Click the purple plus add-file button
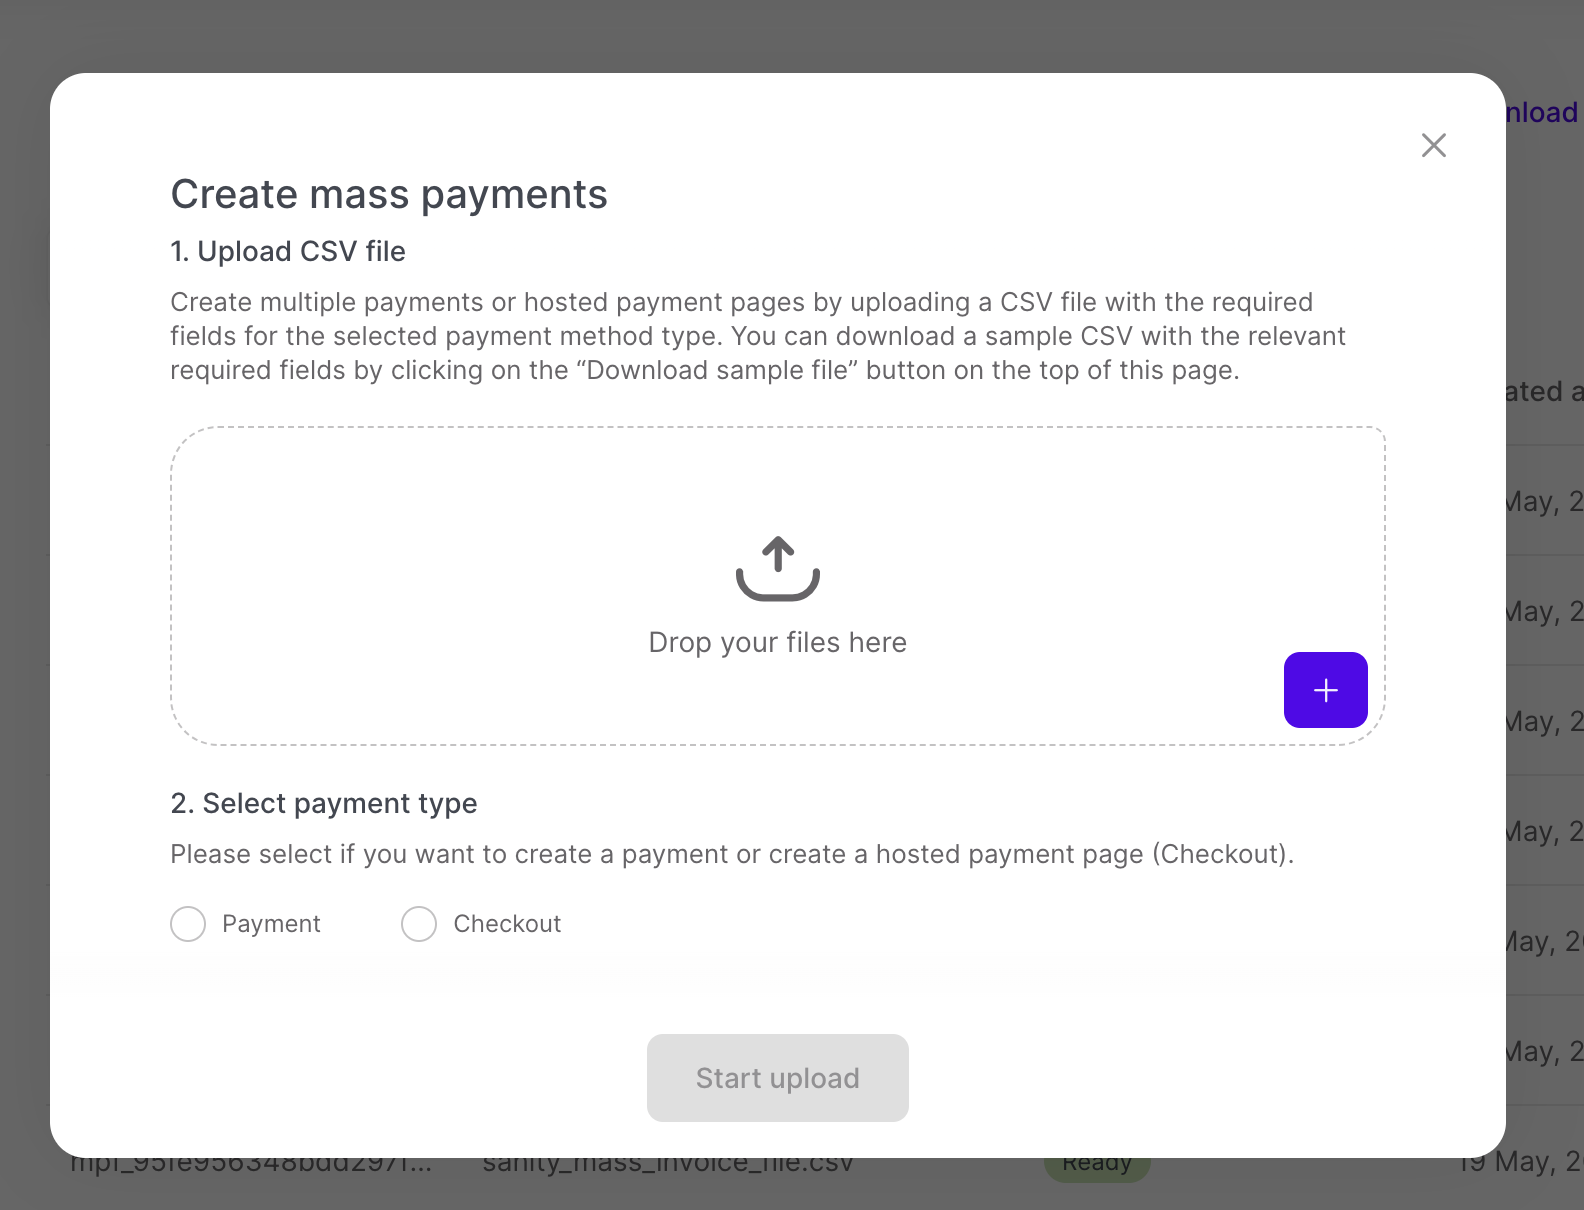 1325,690
